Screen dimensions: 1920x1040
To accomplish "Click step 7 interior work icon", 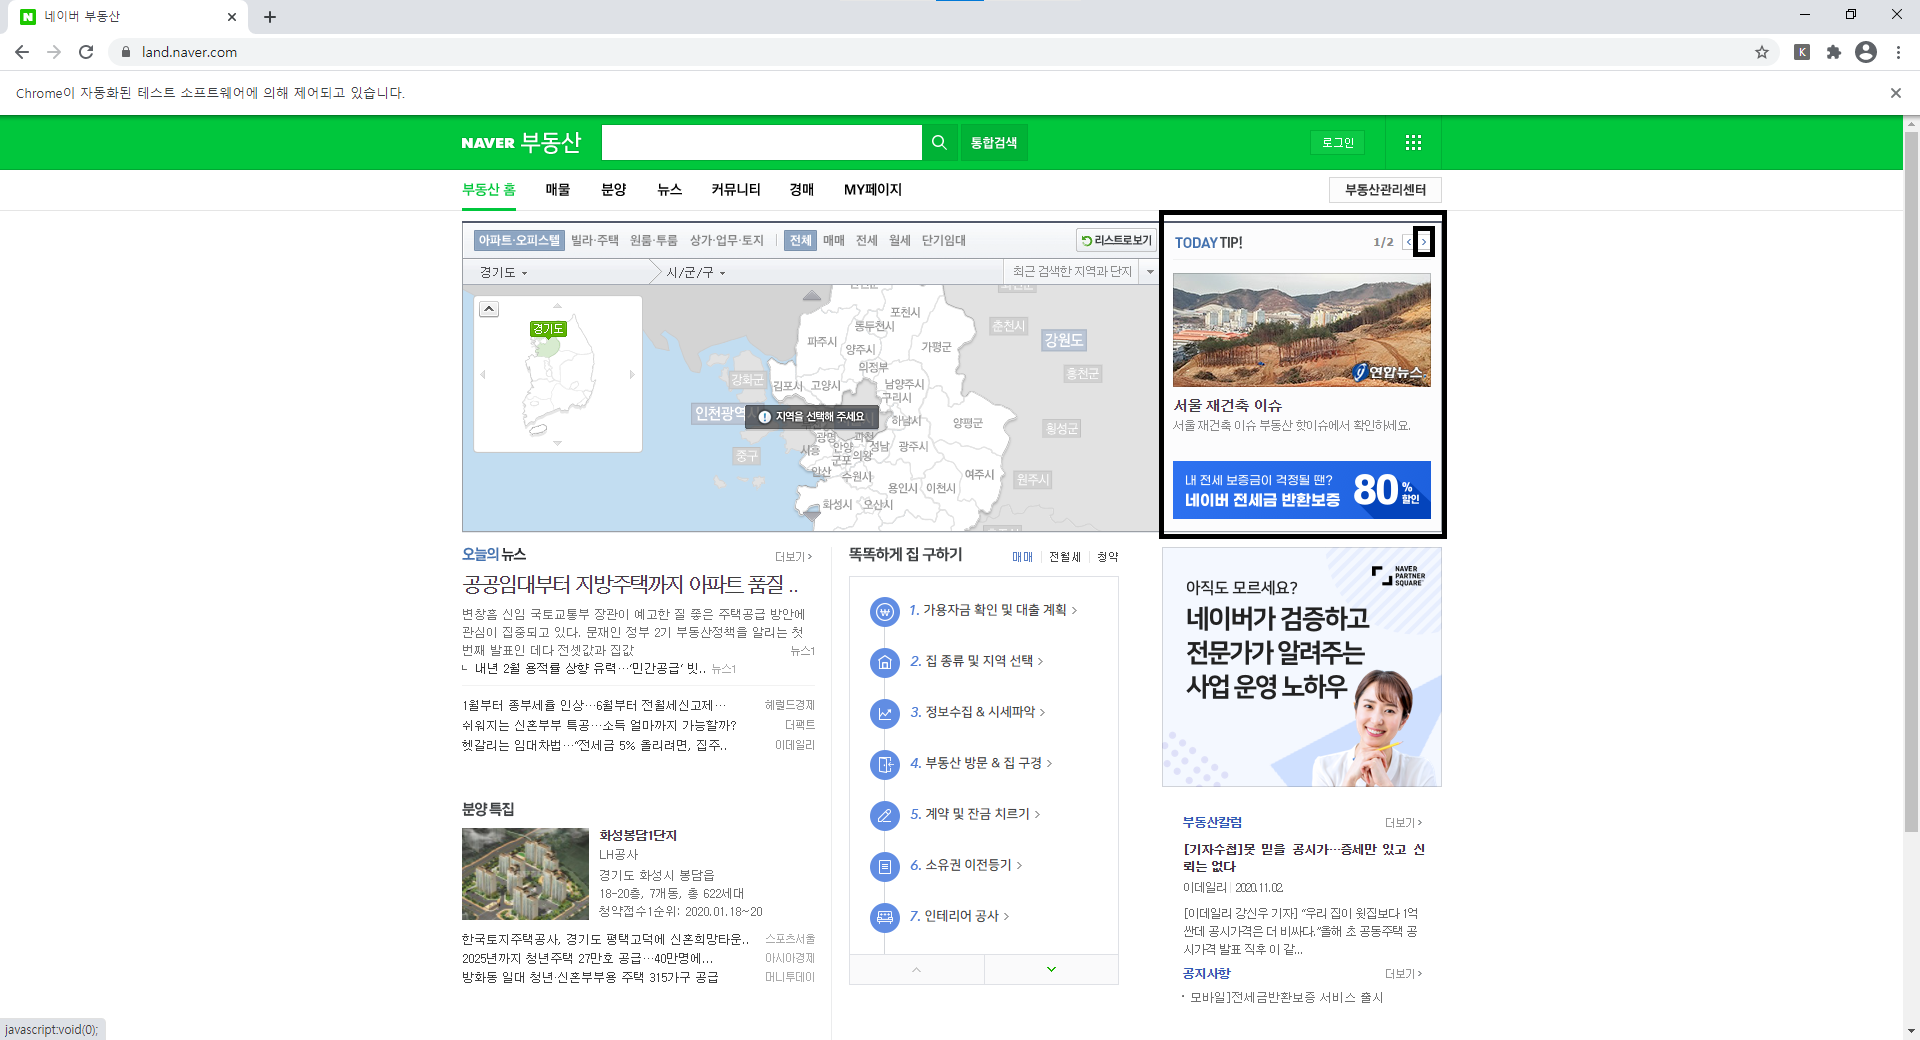I will point(885,917).
